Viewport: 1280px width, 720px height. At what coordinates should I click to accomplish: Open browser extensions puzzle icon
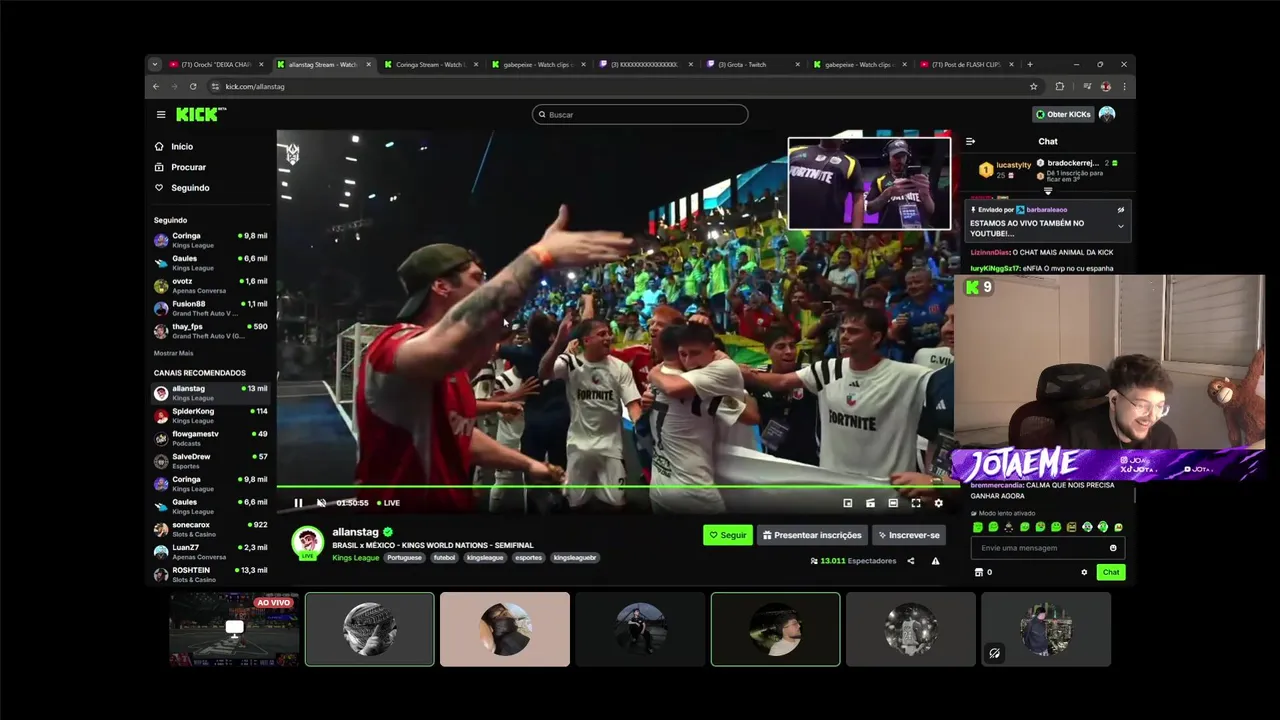click(x=1060, y=86)
